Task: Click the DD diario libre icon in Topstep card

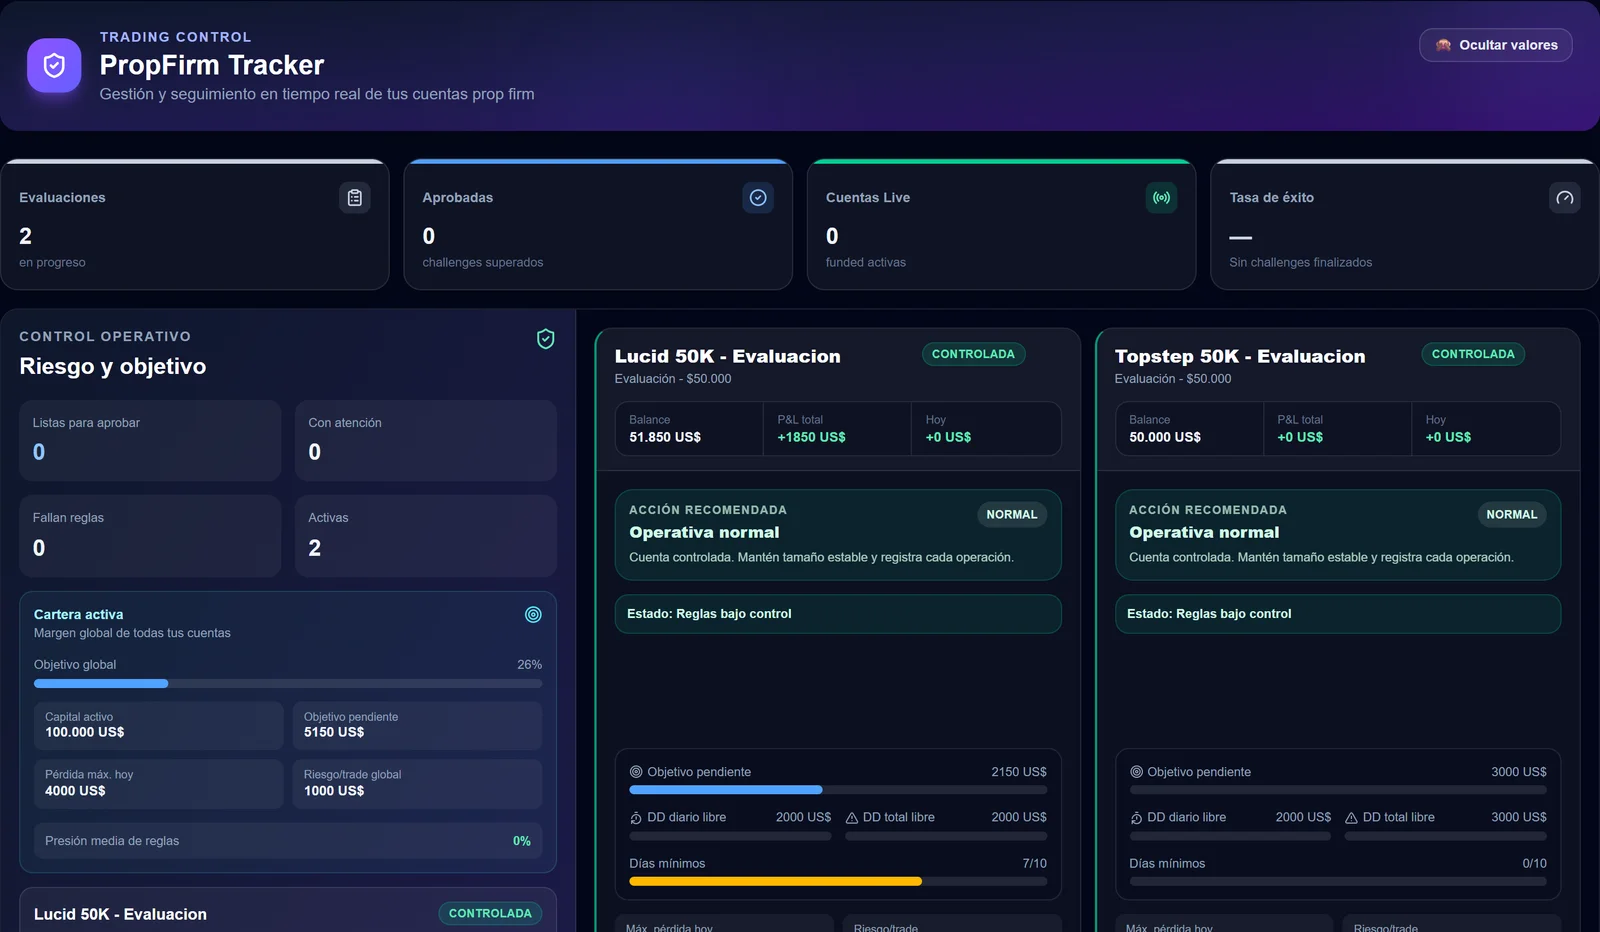Action: pos(1136,818)
